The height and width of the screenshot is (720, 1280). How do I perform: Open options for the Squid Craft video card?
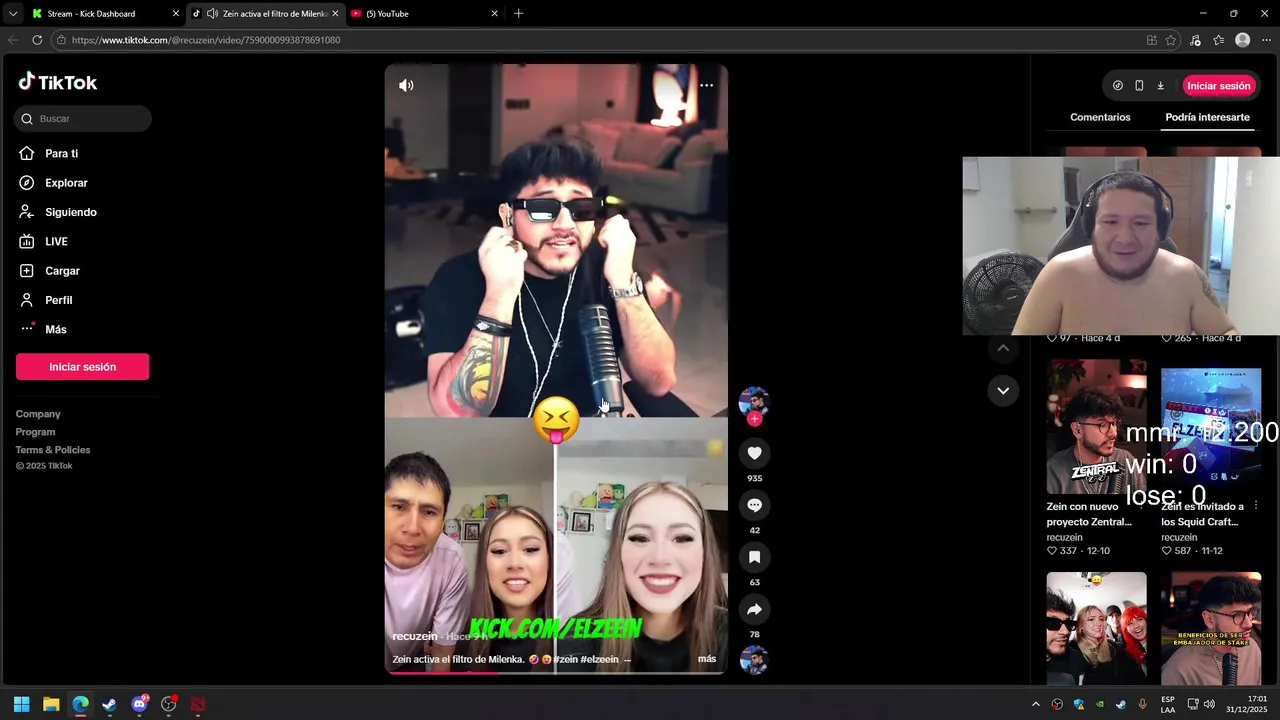click(1256, 506)
